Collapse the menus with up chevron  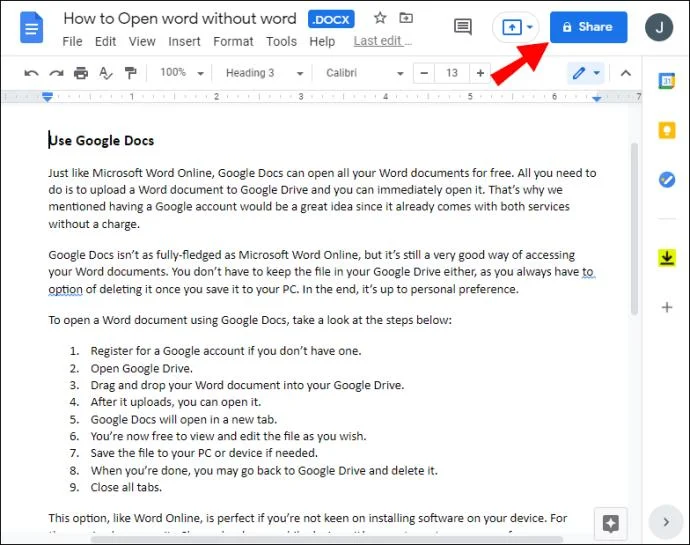tap(625, 73)
